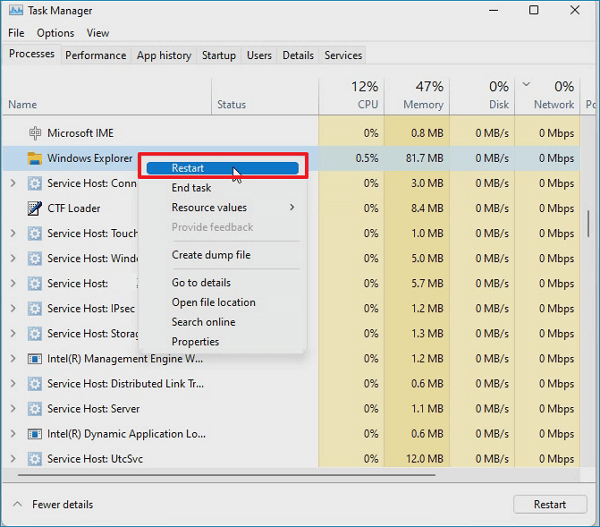Image resolution: width=600 pixels, height=527 pixels.
Task: Sort by the Status column header
Action: [265, 96]
